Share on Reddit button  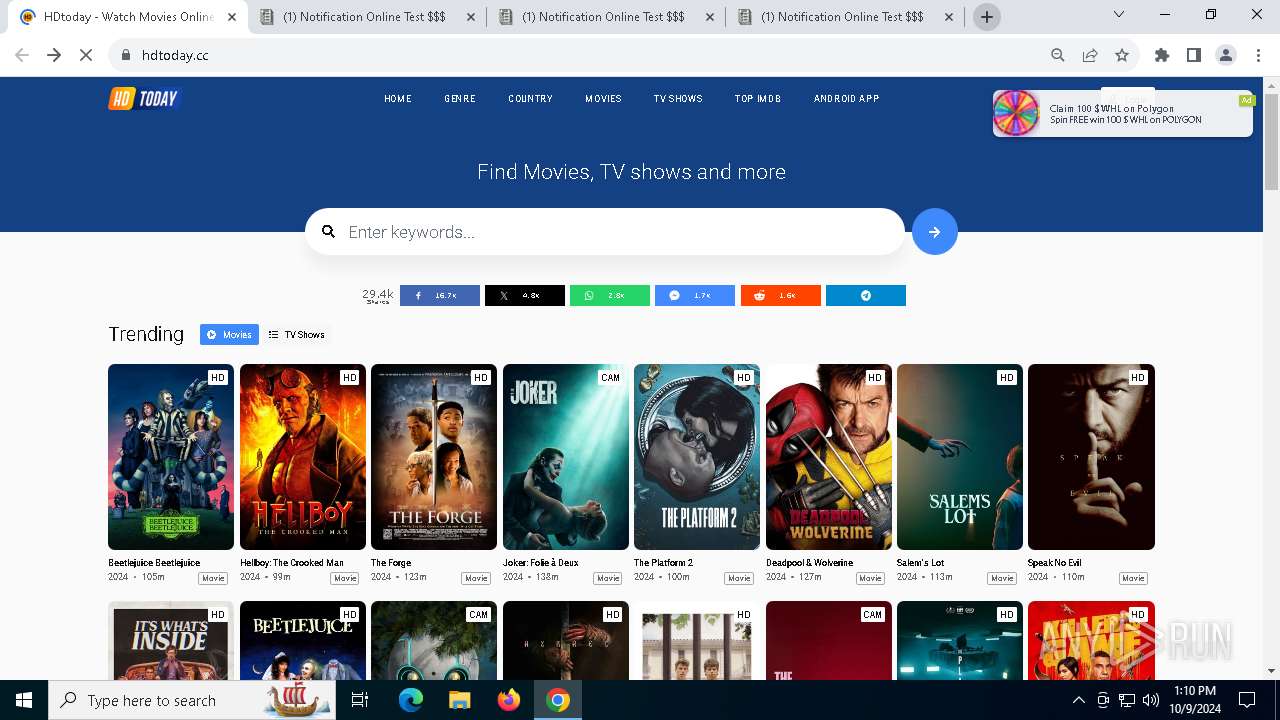coord(781,296)
